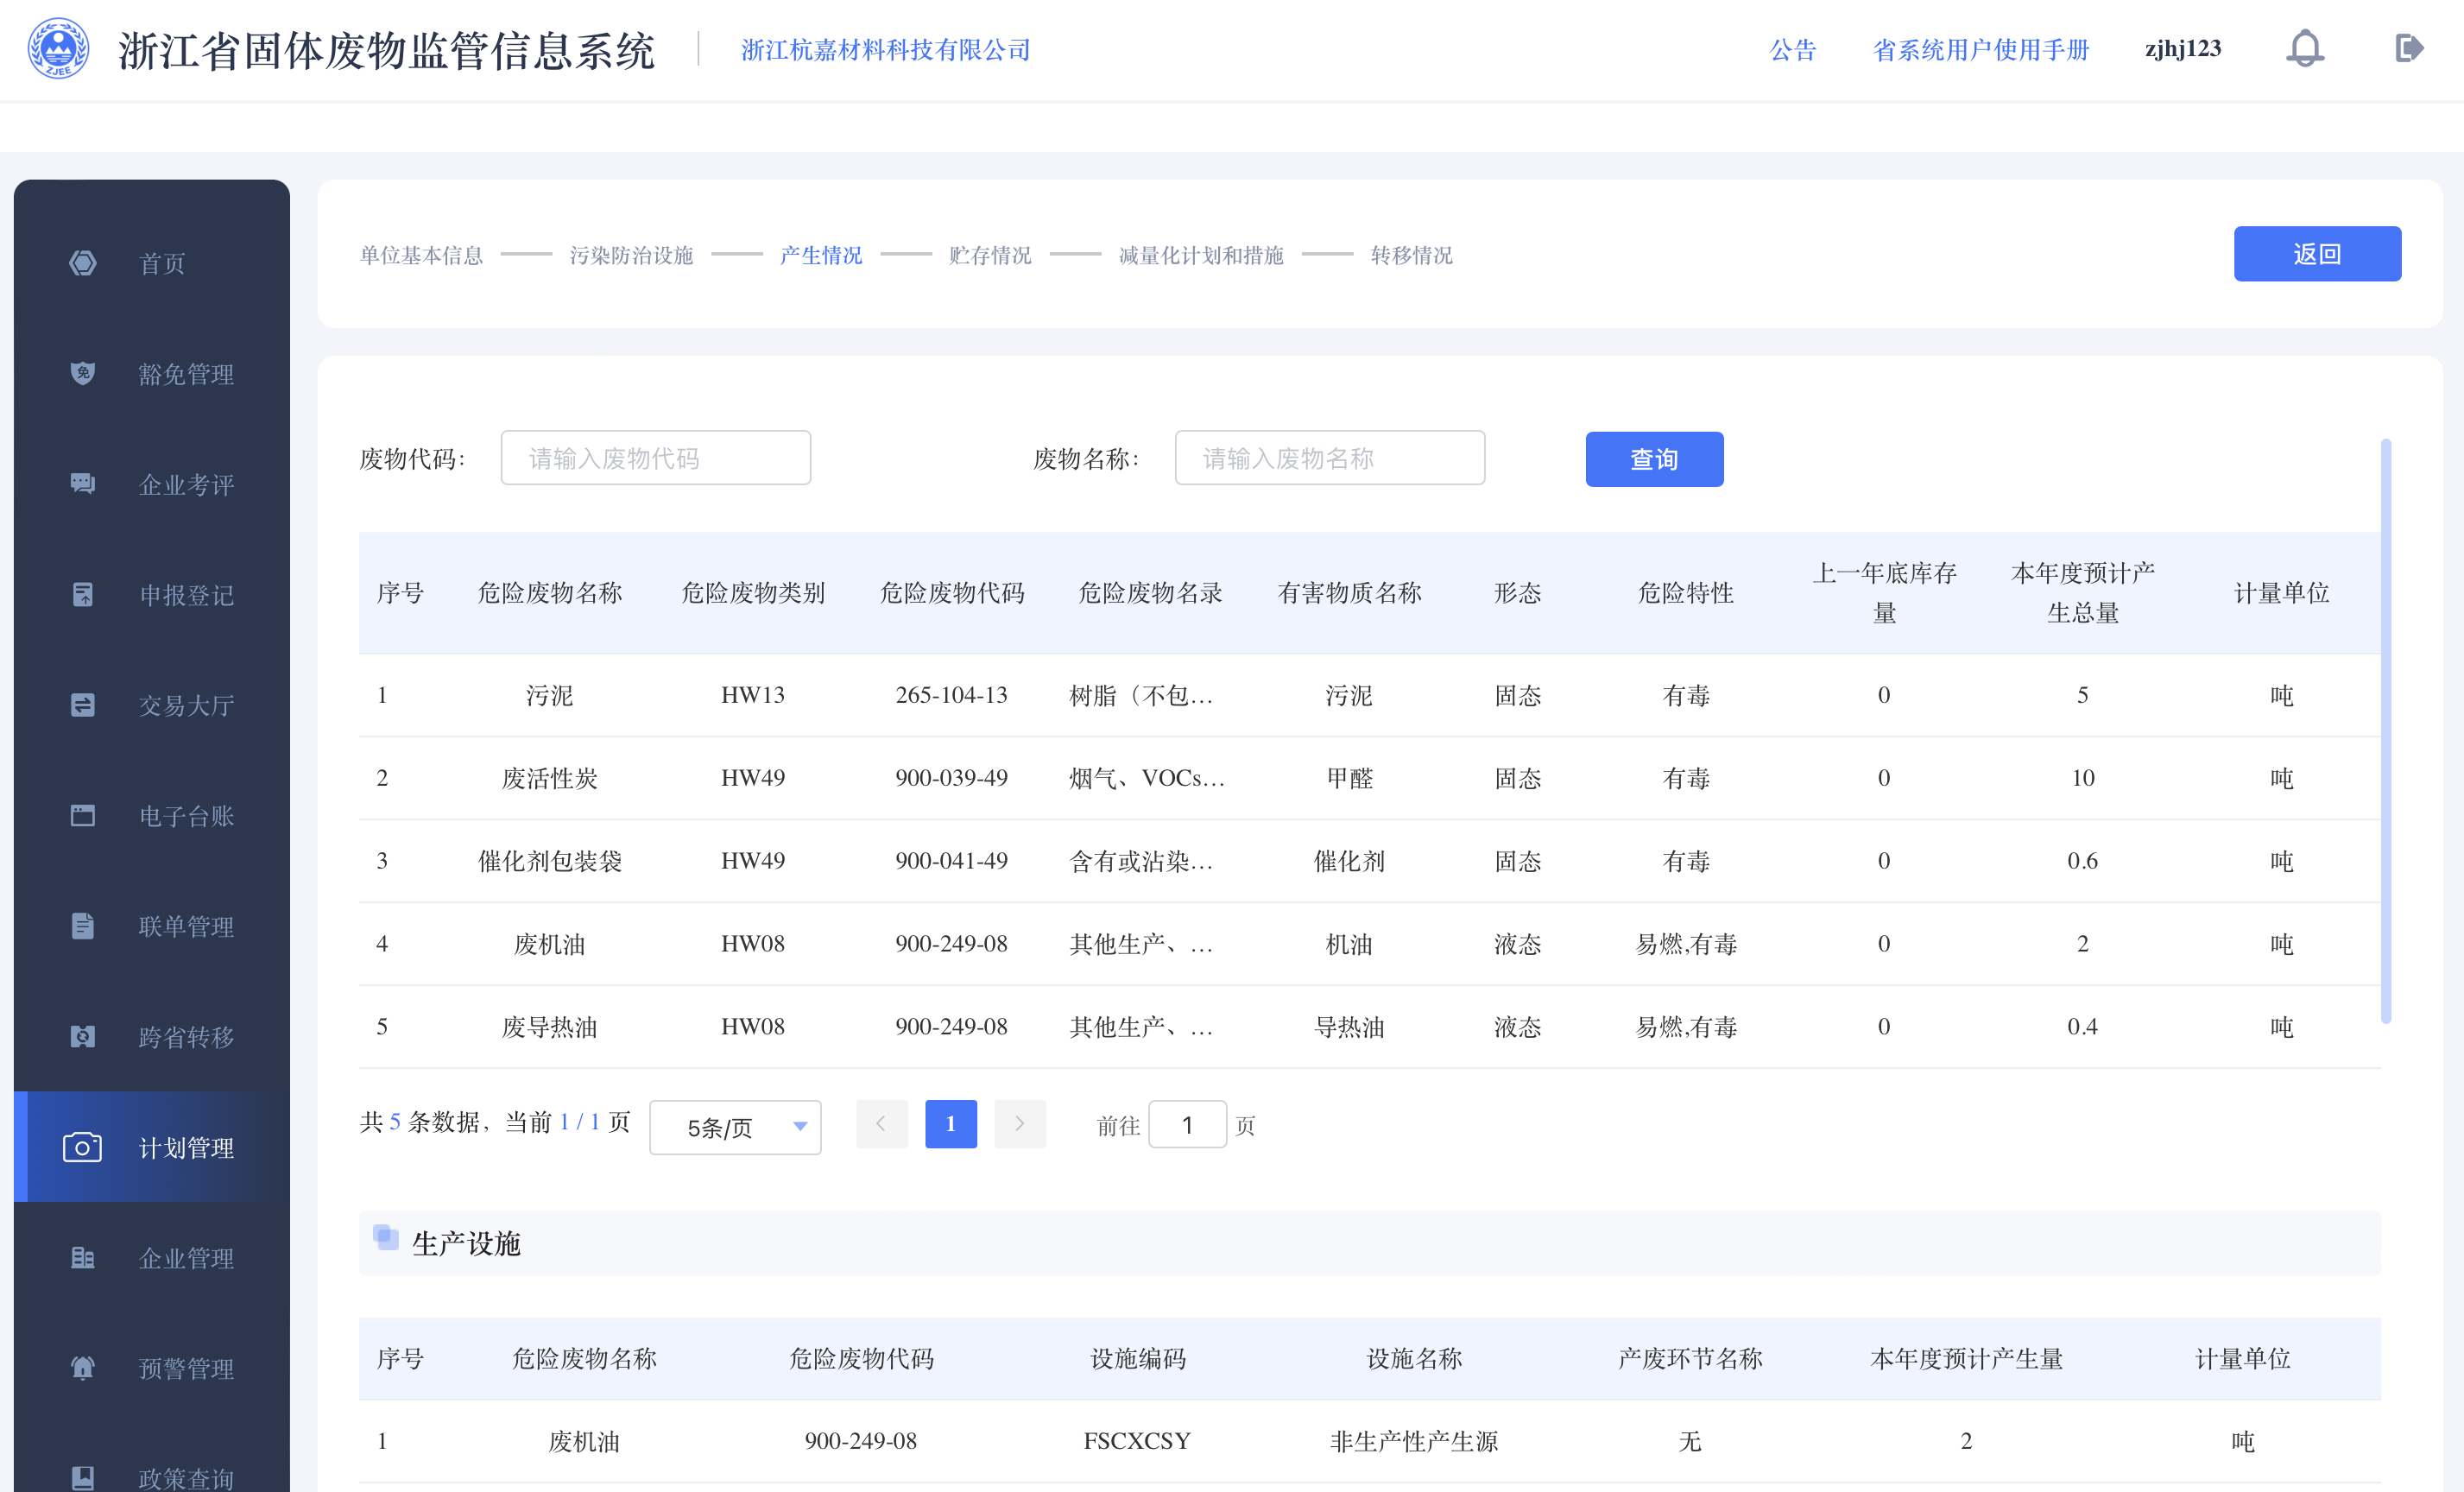
Task: Switch to 单位基本信息 step
Action: [x=421, y=255]
